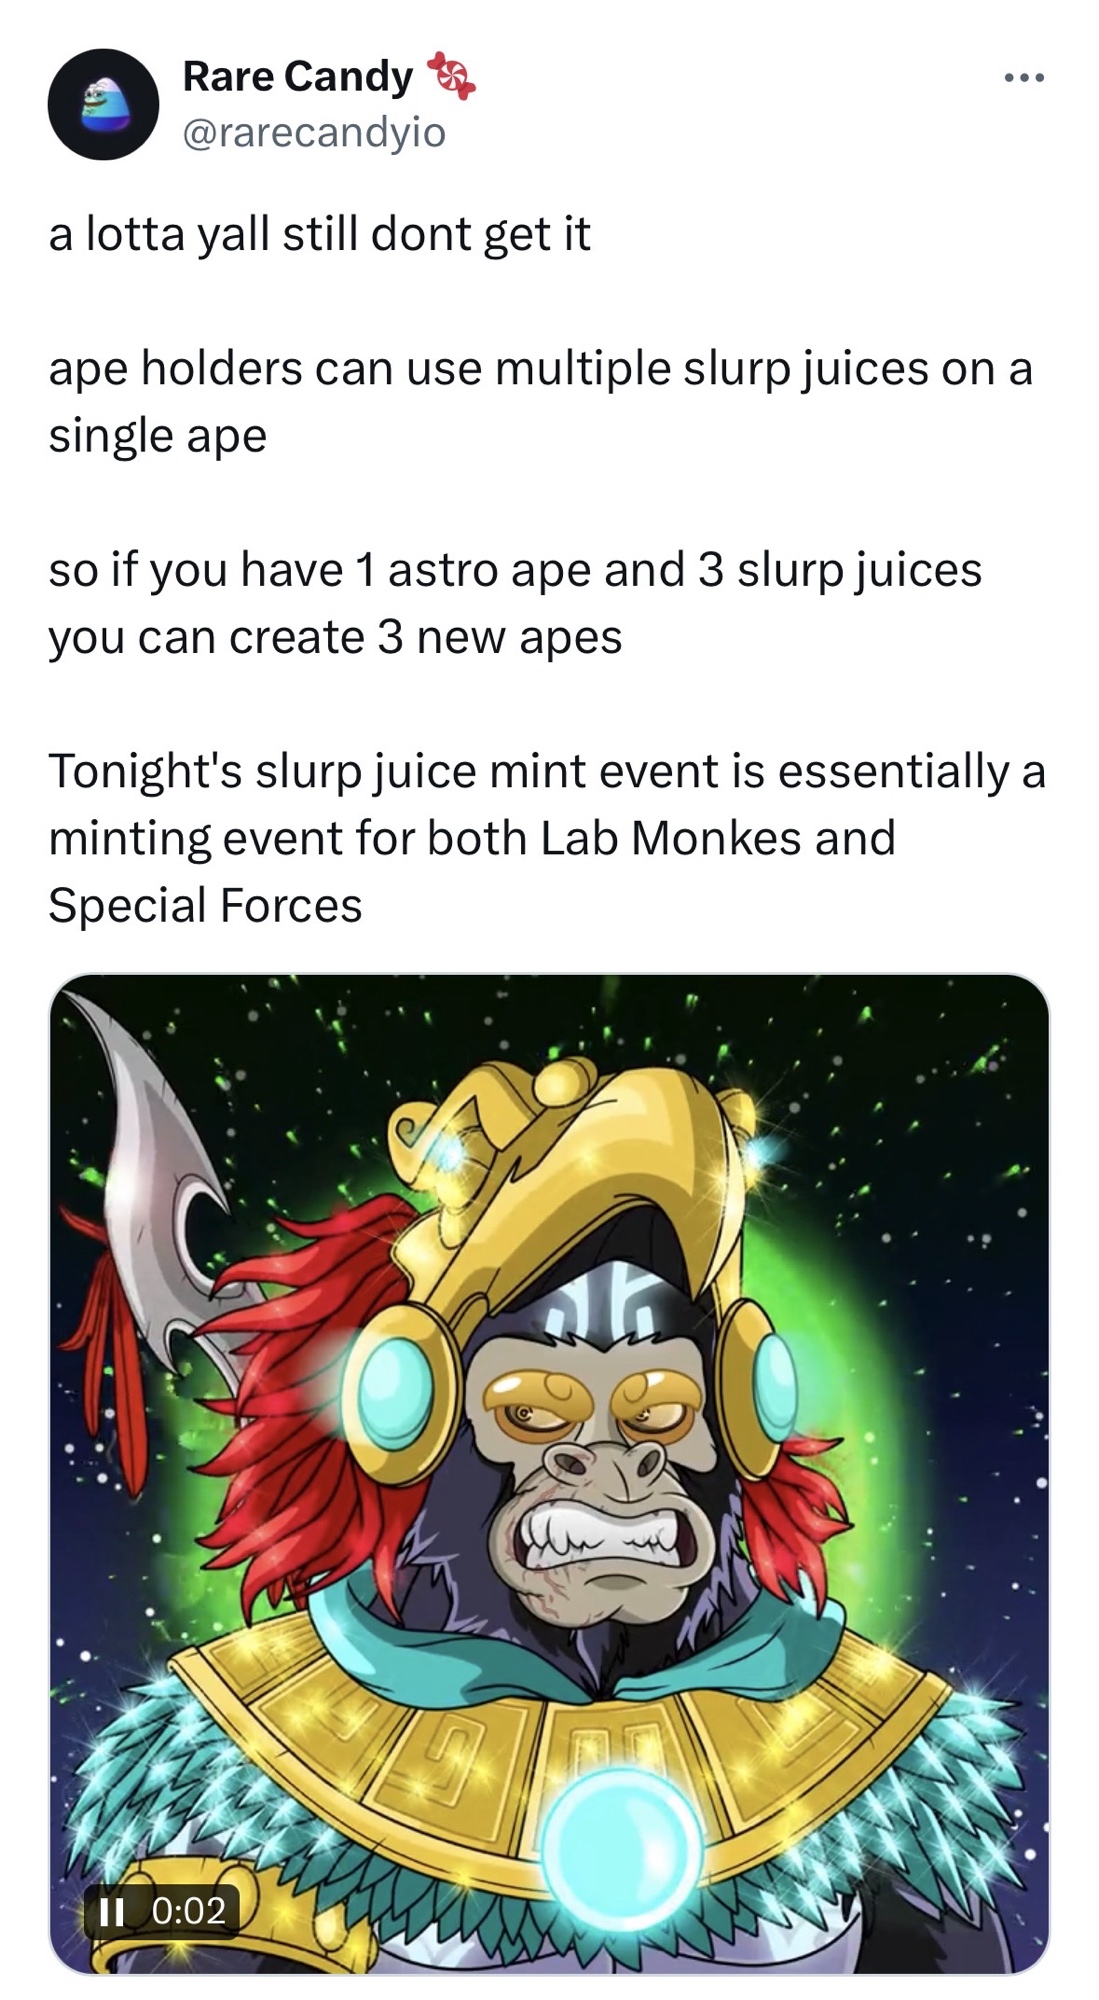Open the Rare Candy display name
This screenshot has width=1099, height=2000.
coord(297,77)
